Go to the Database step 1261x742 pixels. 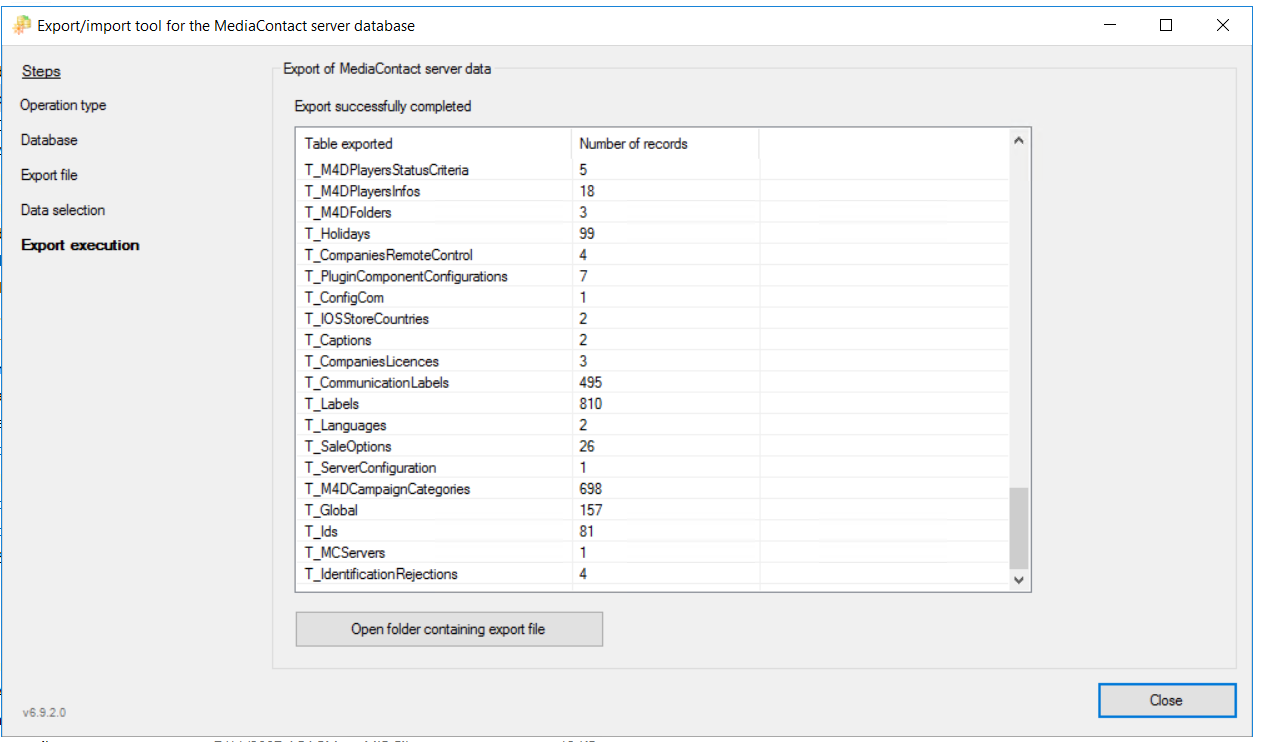point(49,140)
